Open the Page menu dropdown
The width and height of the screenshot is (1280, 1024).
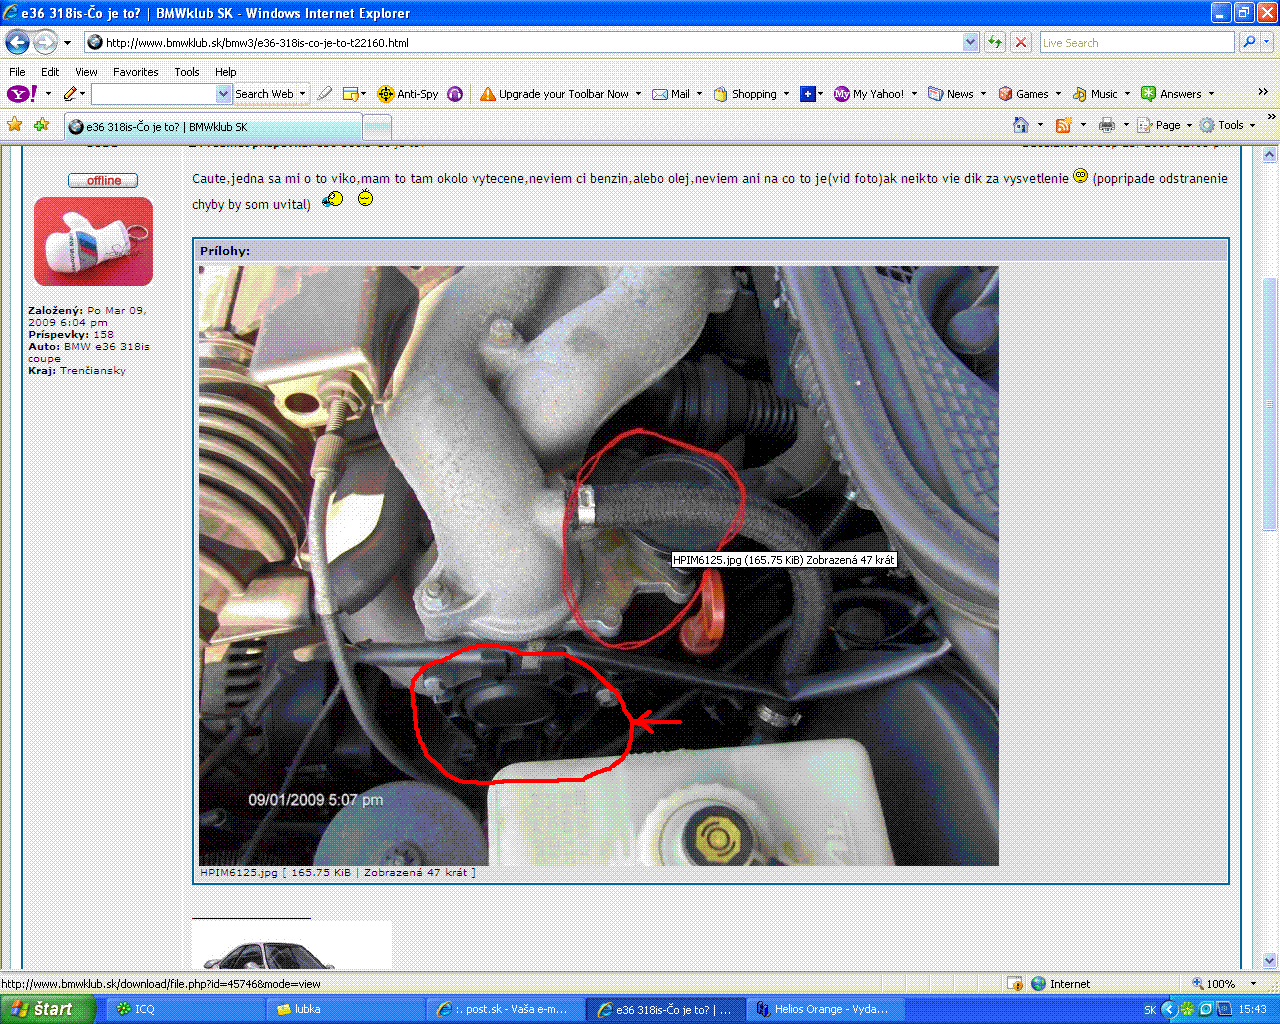(x=1167, y=125)
